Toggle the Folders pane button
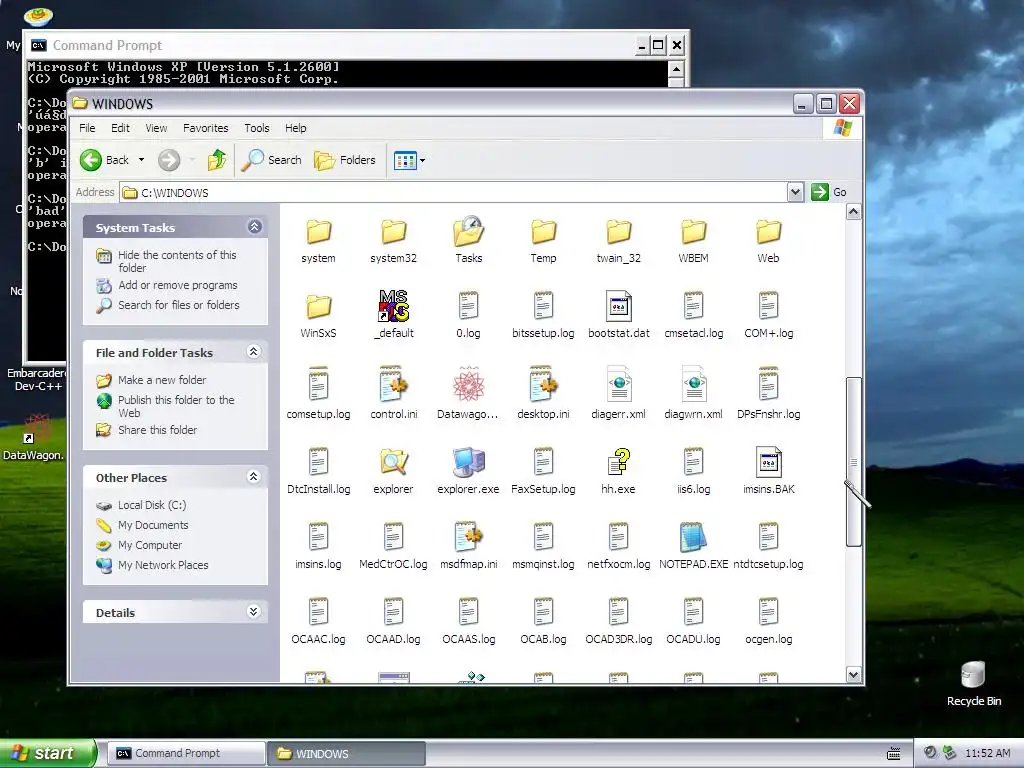This screenshot has height=768, width=1024. point(345,160)
